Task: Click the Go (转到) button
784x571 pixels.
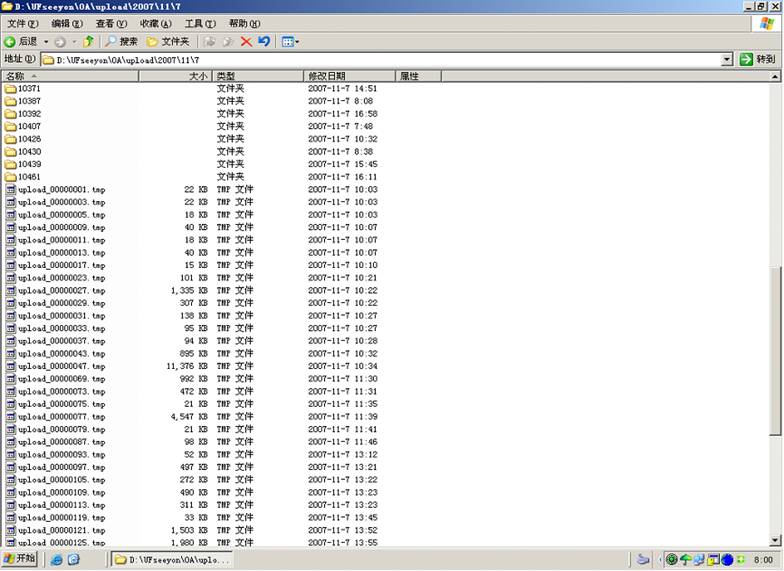Action: pyautogui.click(x=758, y=60)
